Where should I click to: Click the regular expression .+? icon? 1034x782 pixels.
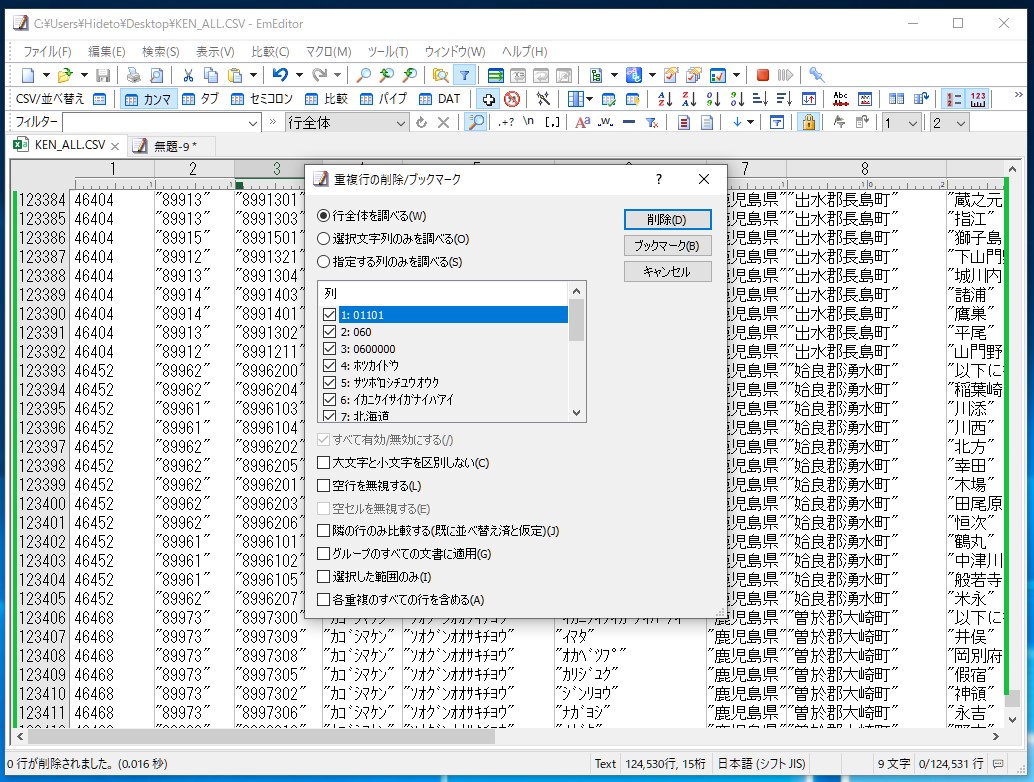tap(506, 123)
